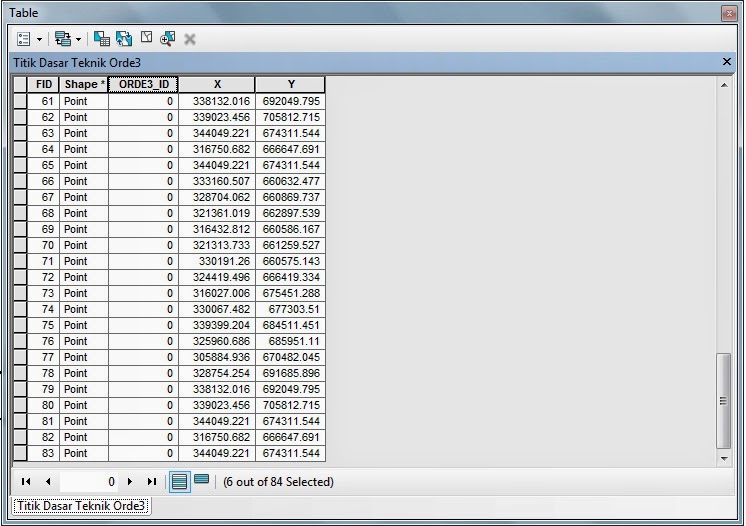Click the Delete Selected icon
Screen dimensions: 746x526
[x=190, y=39]
